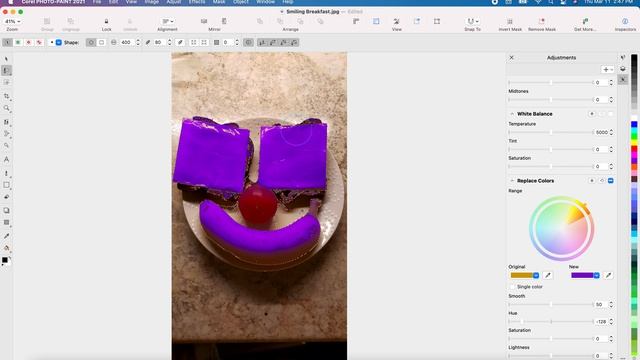Click the Lock icon in the toolbar
The width and height of the screenshot is (640, 360).
tap(107, 21)
